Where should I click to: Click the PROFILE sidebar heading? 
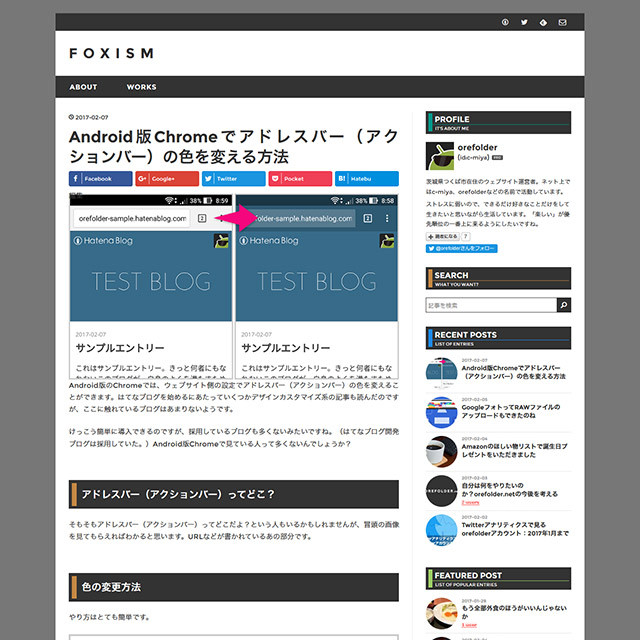pyautogui.click(x=498, y=122)
